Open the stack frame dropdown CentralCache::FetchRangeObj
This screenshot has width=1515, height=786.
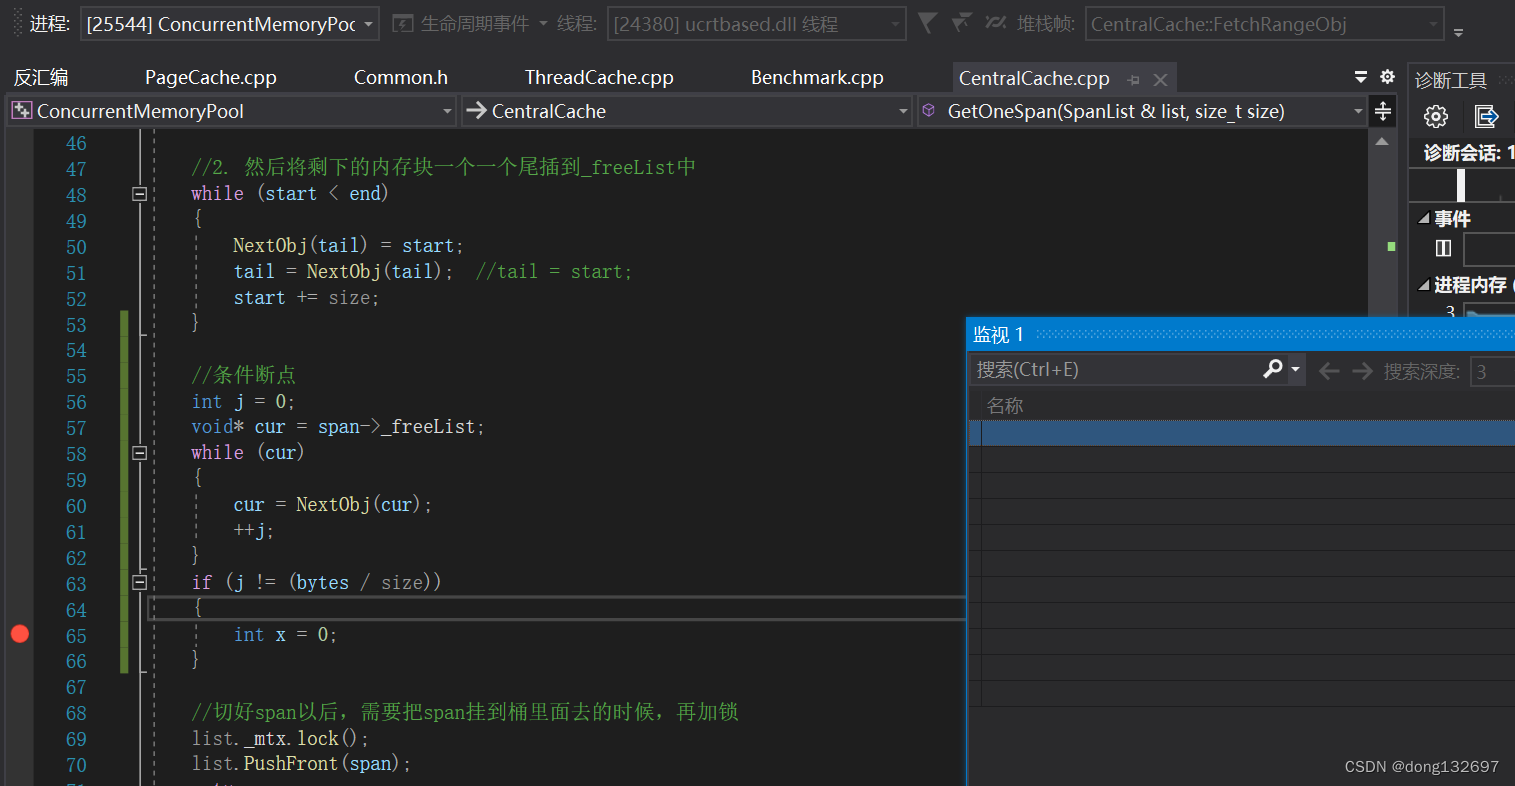coord(1265,23)
